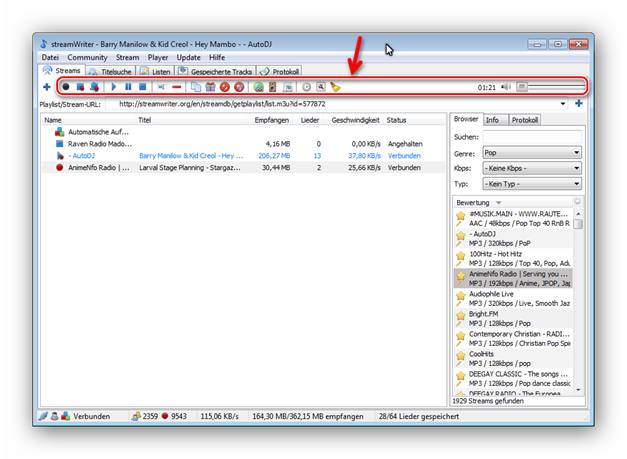Open the Stream menu
Viewport: 627px width, 459px height.
[x=128, y=58]
